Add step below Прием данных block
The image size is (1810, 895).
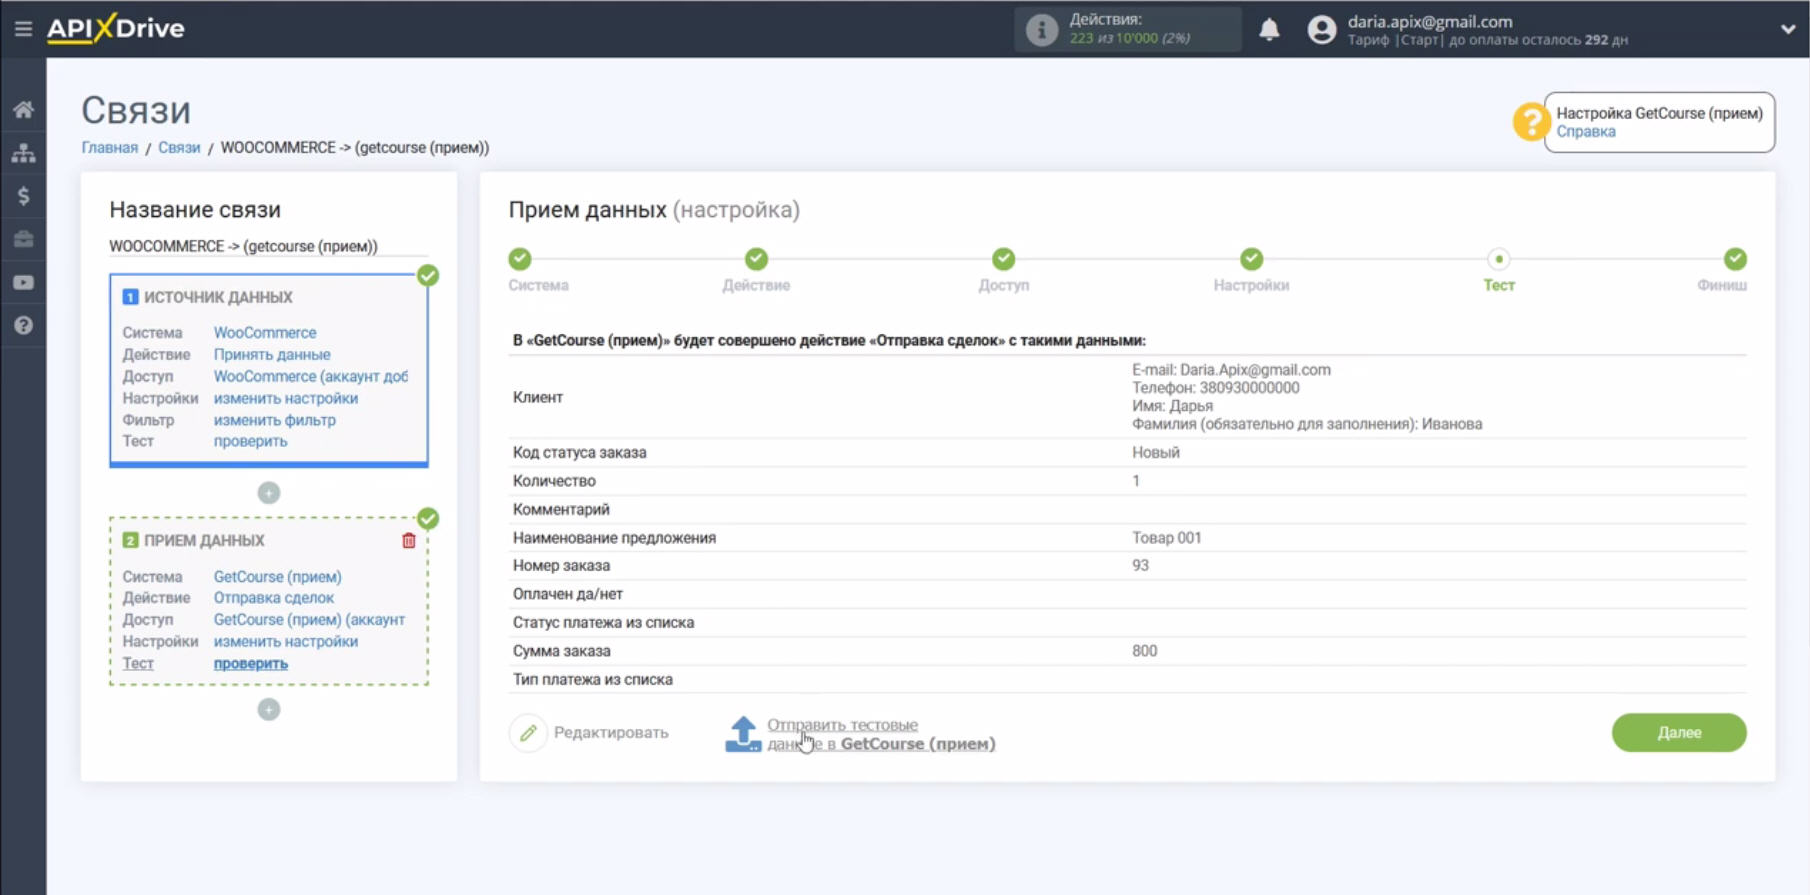269,710
